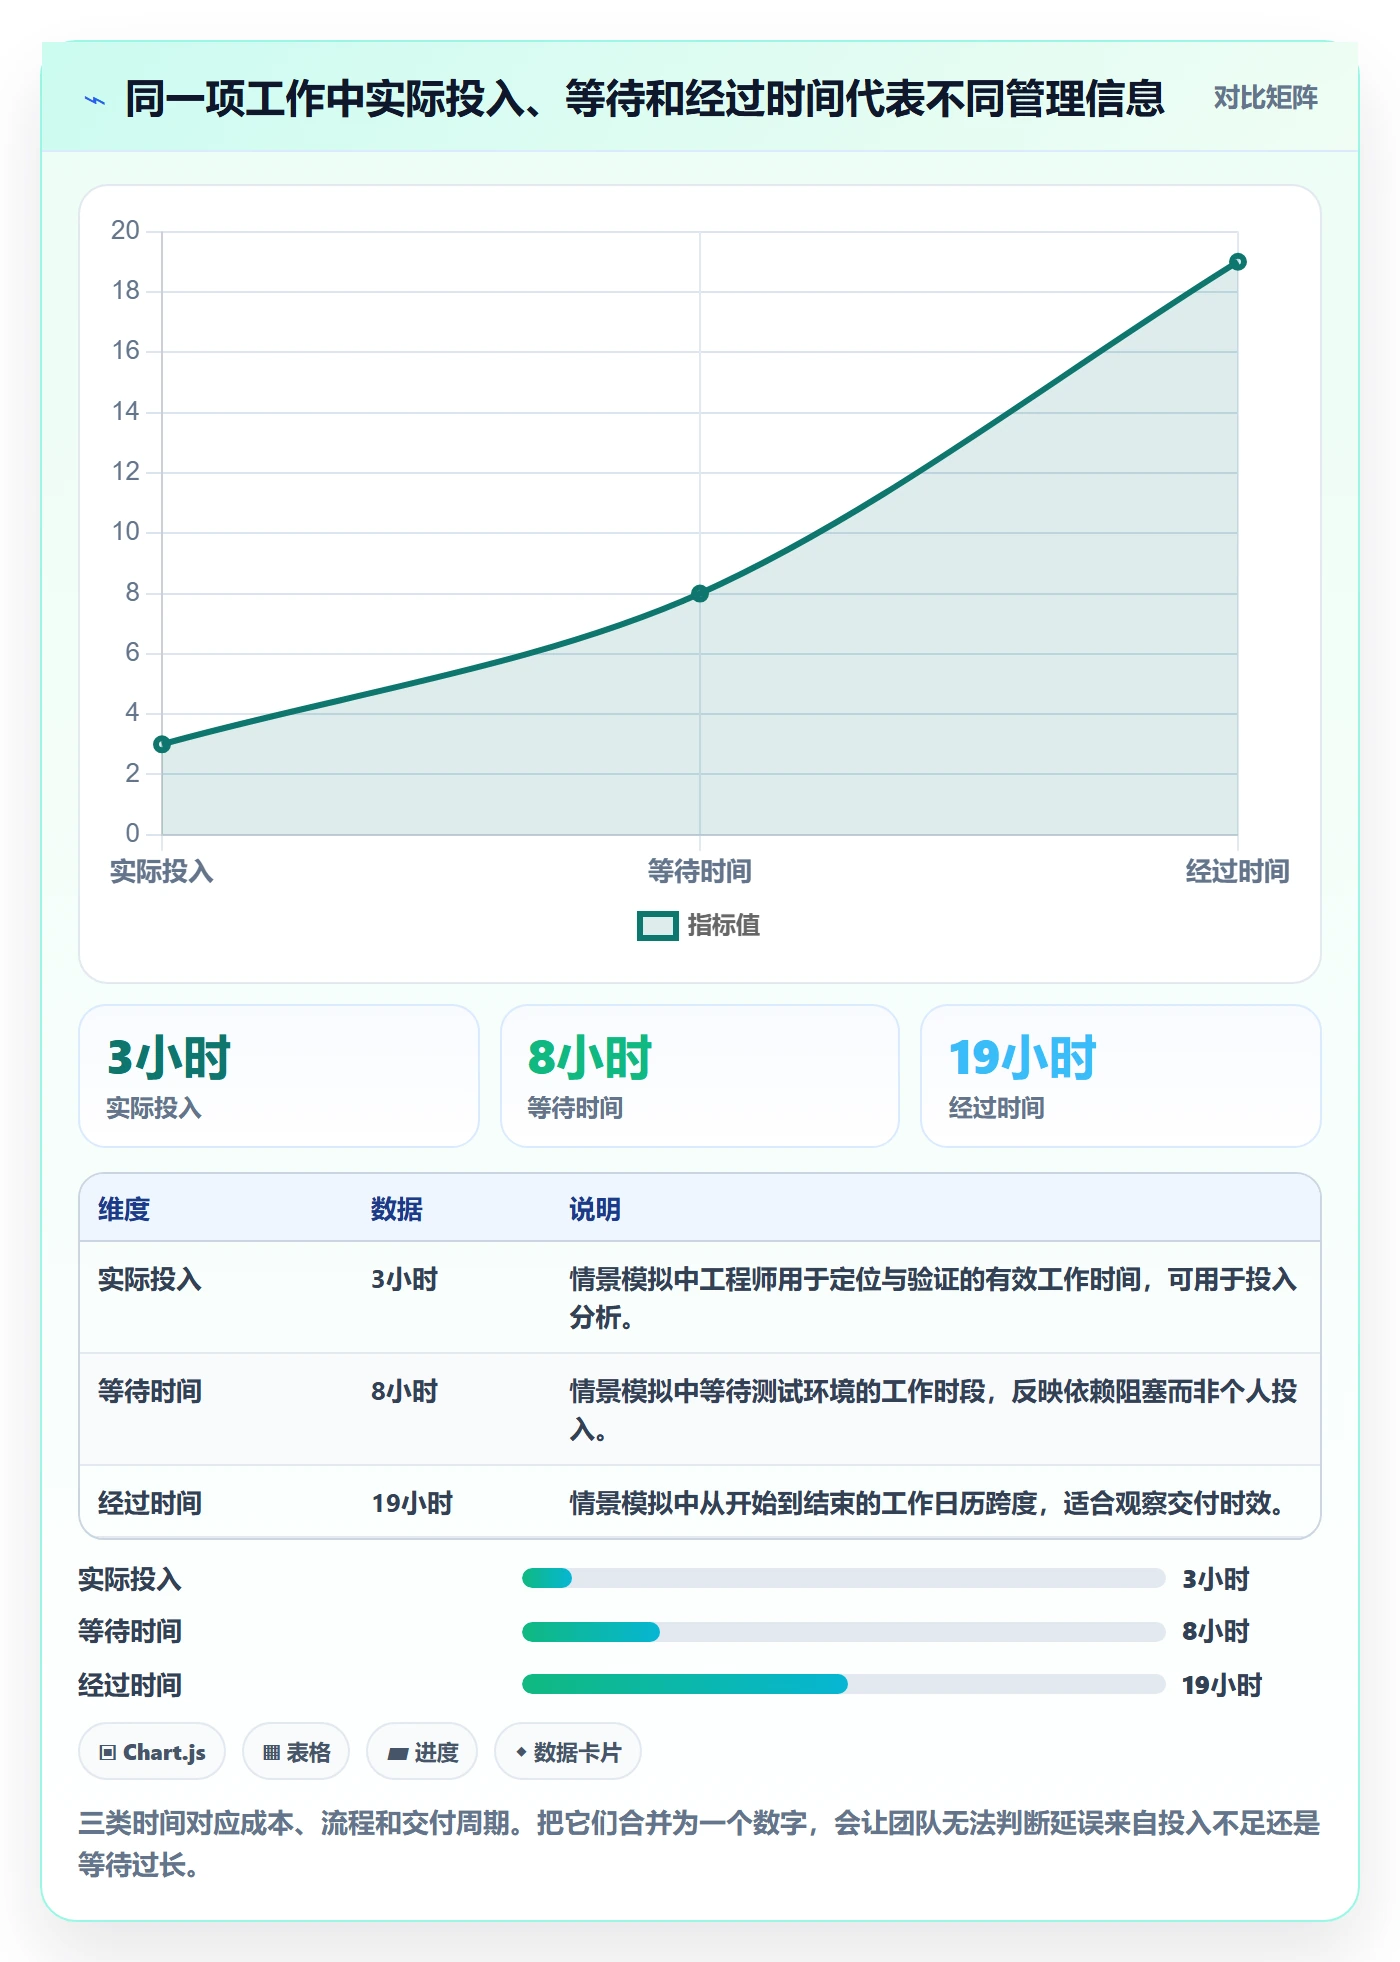Click the footer note starting with 三类时间
This screenshot has width=1400, height=1962.
tap(700, 1844)
